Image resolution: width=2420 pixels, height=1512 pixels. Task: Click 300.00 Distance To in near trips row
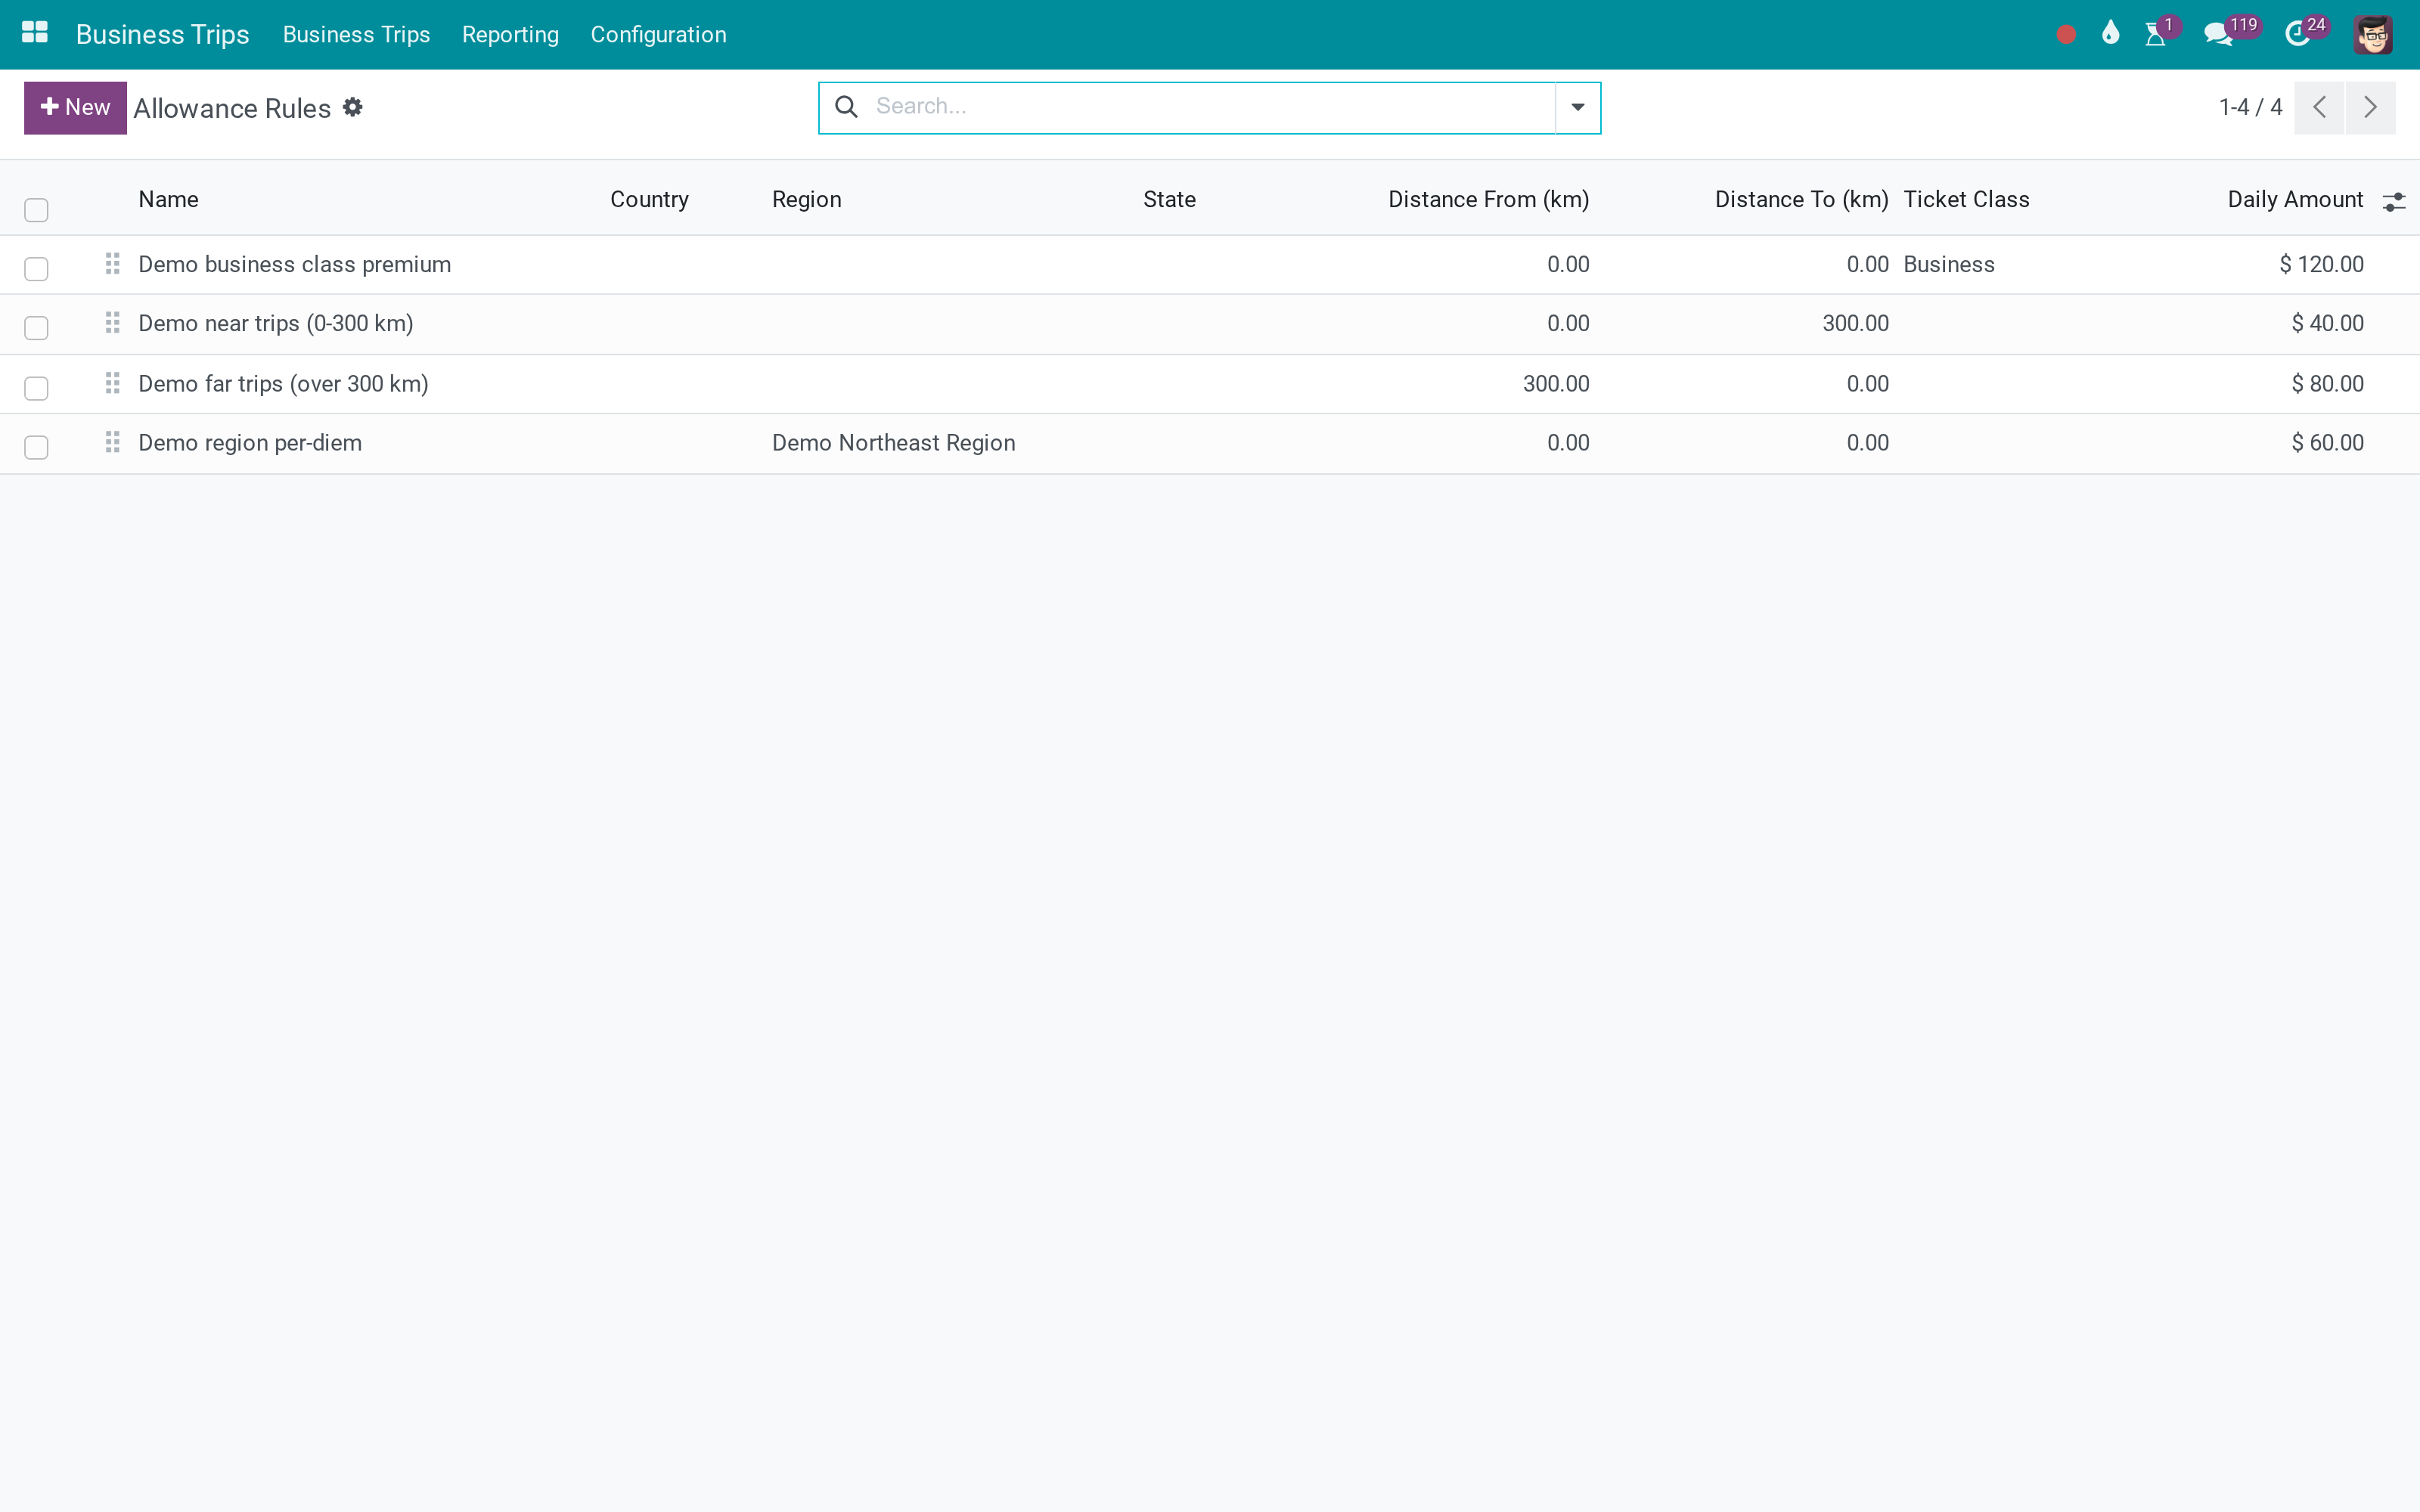pos(1855,323)
